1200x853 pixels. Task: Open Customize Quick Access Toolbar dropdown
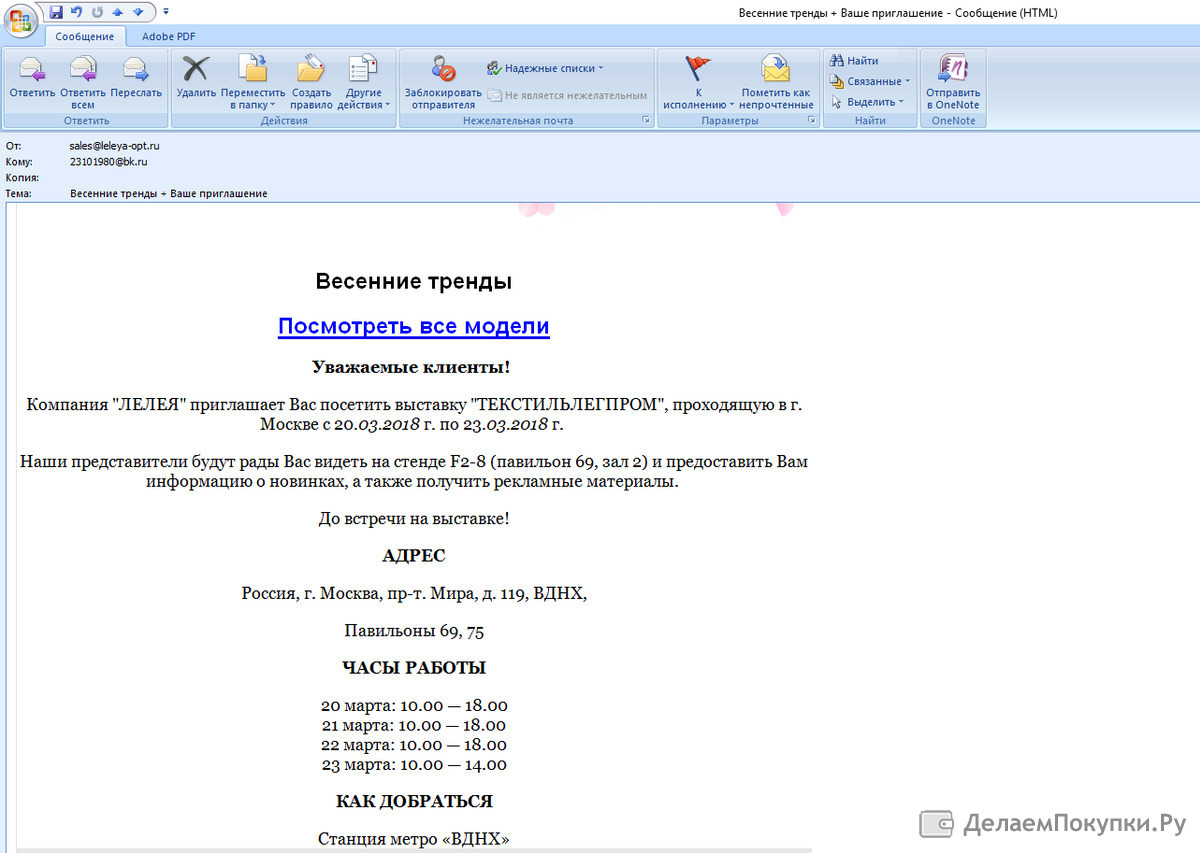coord(165,12)
